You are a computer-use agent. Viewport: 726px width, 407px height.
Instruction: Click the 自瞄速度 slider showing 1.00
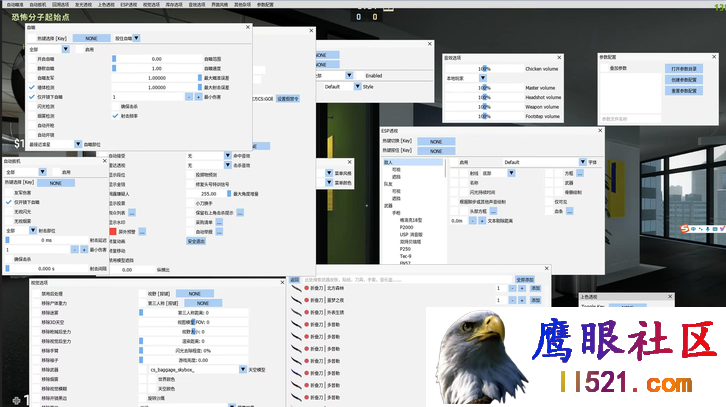point(156,69)
